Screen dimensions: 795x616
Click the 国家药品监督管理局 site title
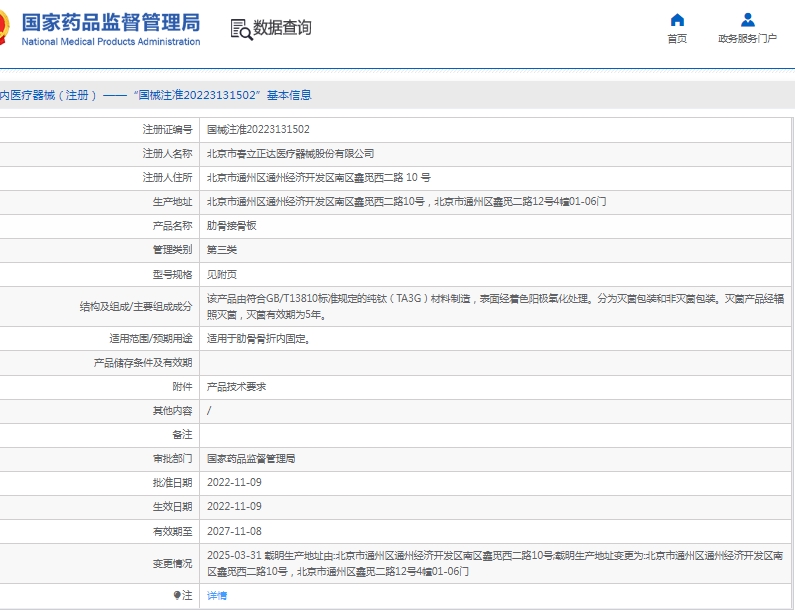111,22
